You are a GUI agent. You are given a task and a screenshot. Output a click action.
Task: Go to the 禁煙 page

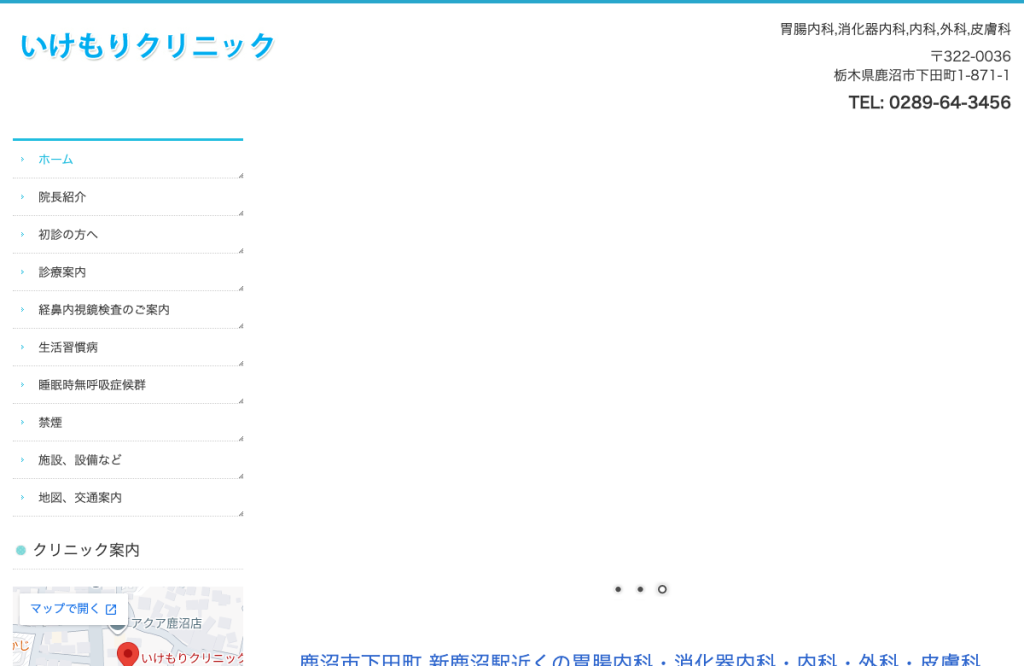[128, 422]
